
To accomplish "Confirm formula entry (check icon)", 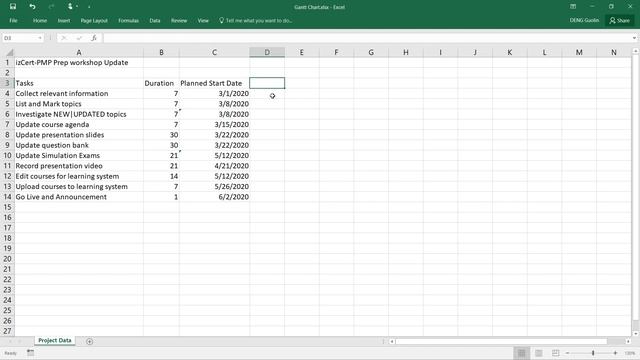I will tap(79, 38).
